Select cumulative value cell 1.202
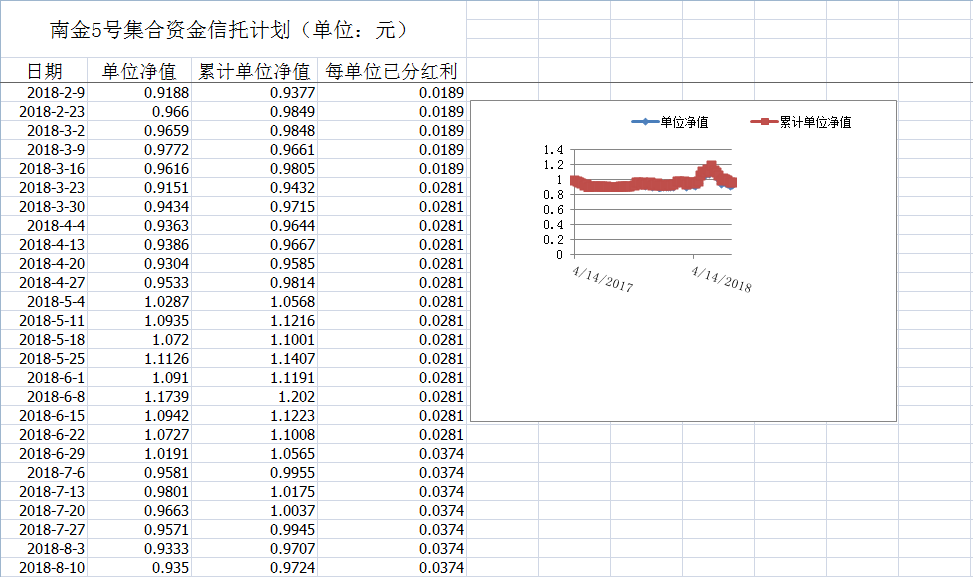973x577 pixels. click(x=254, y=396)
